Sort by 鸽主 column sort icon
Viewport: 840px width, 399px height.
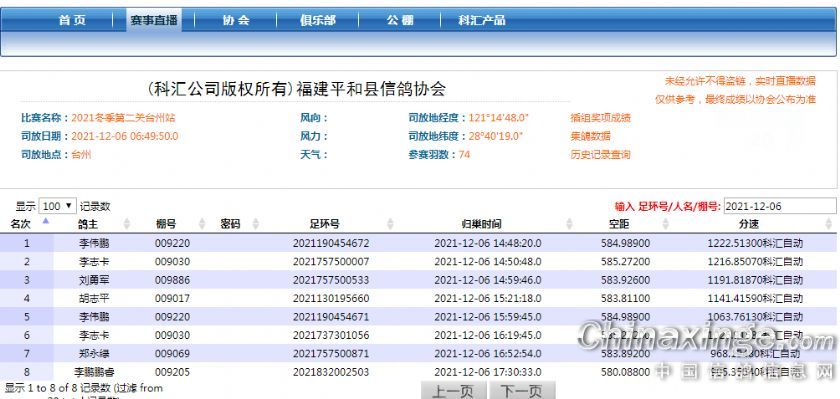coord(127,224)
